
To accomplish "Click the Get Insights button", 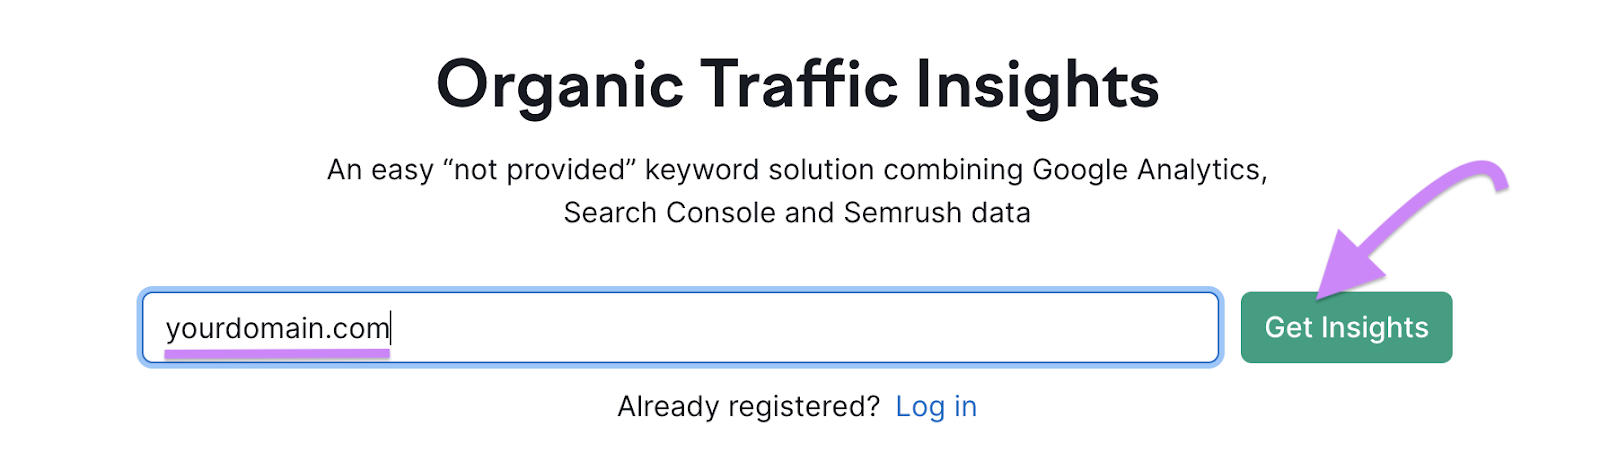I will point(1345,327).
